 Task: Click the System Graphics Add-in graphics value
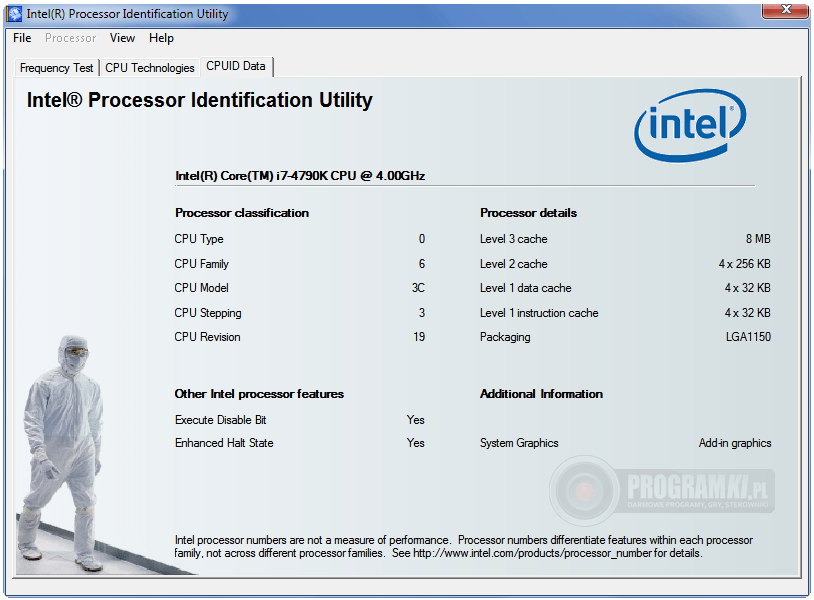coord(735,443)
